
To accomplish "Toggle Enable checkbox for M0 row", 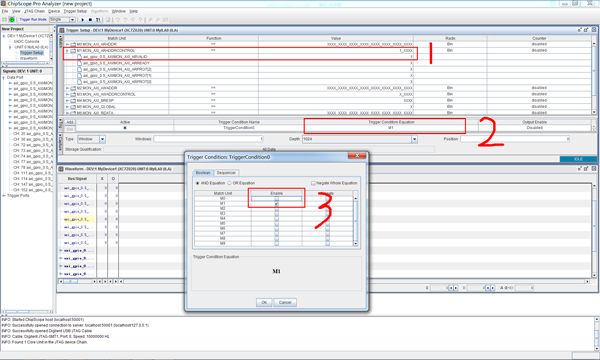I will click(277, 199).
